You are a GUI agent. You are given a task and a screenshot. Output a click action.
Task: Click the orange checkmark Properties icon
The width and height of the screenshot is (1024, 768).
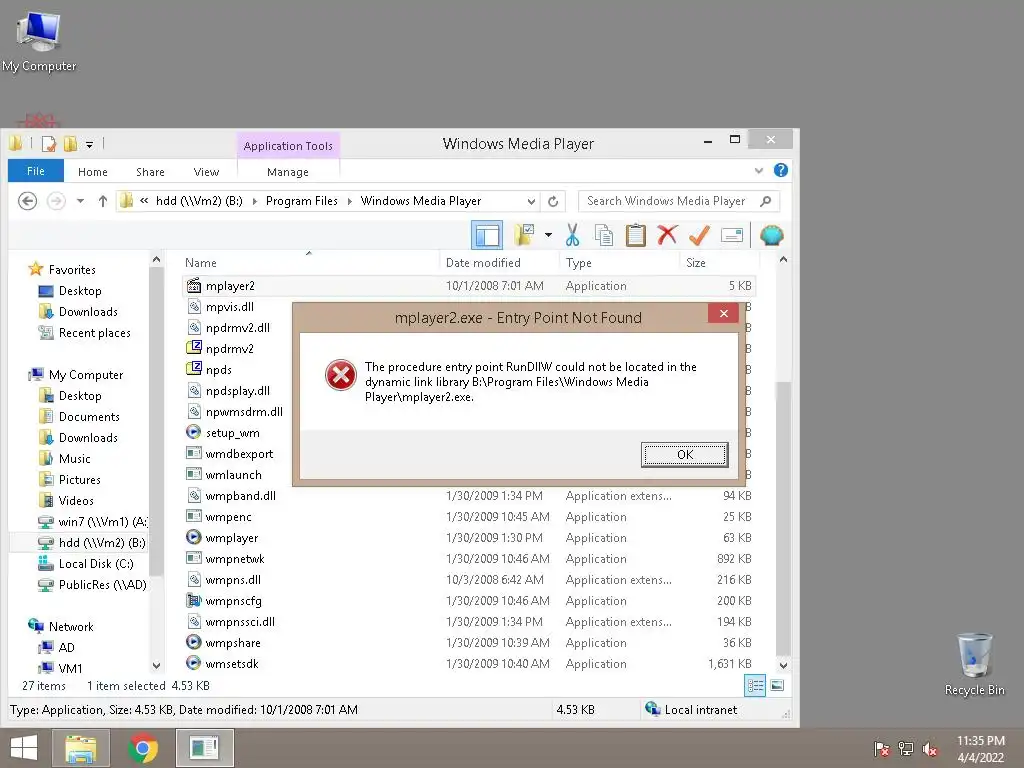tap(699, 235)
